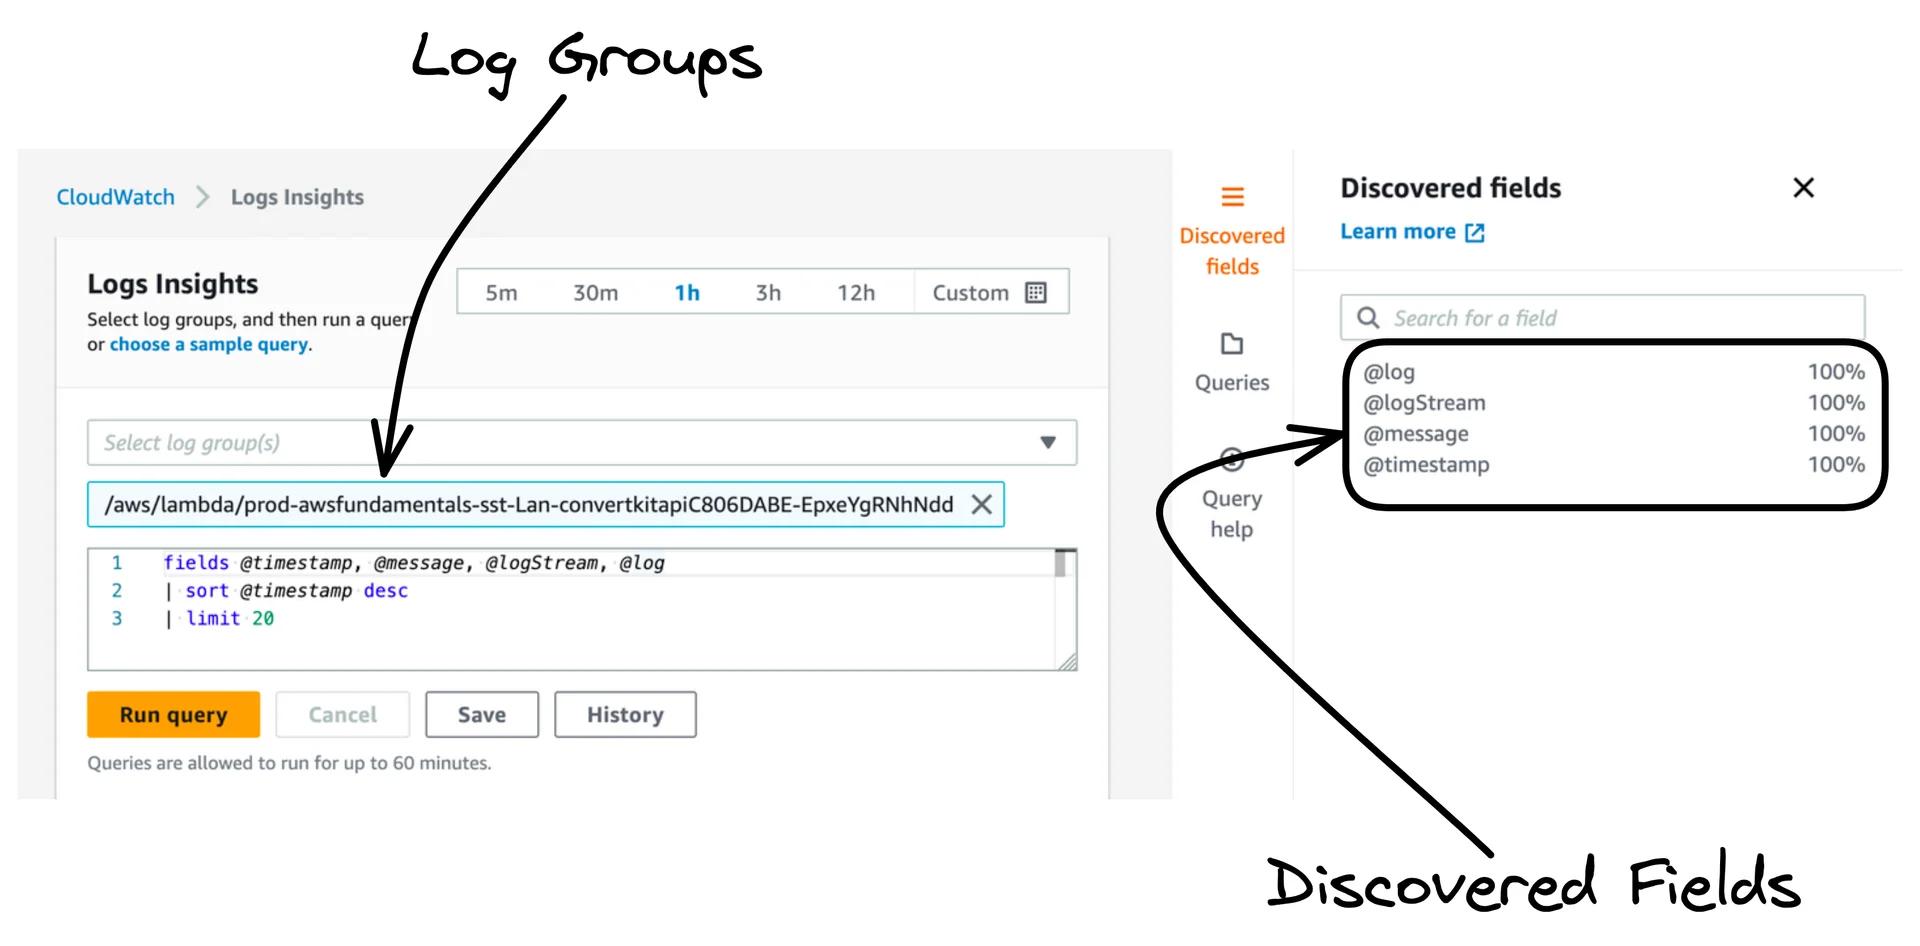Viewport: 1920px width, 946px height.
Task: Close the Discovered fields panel
Action: (1803, 188)
